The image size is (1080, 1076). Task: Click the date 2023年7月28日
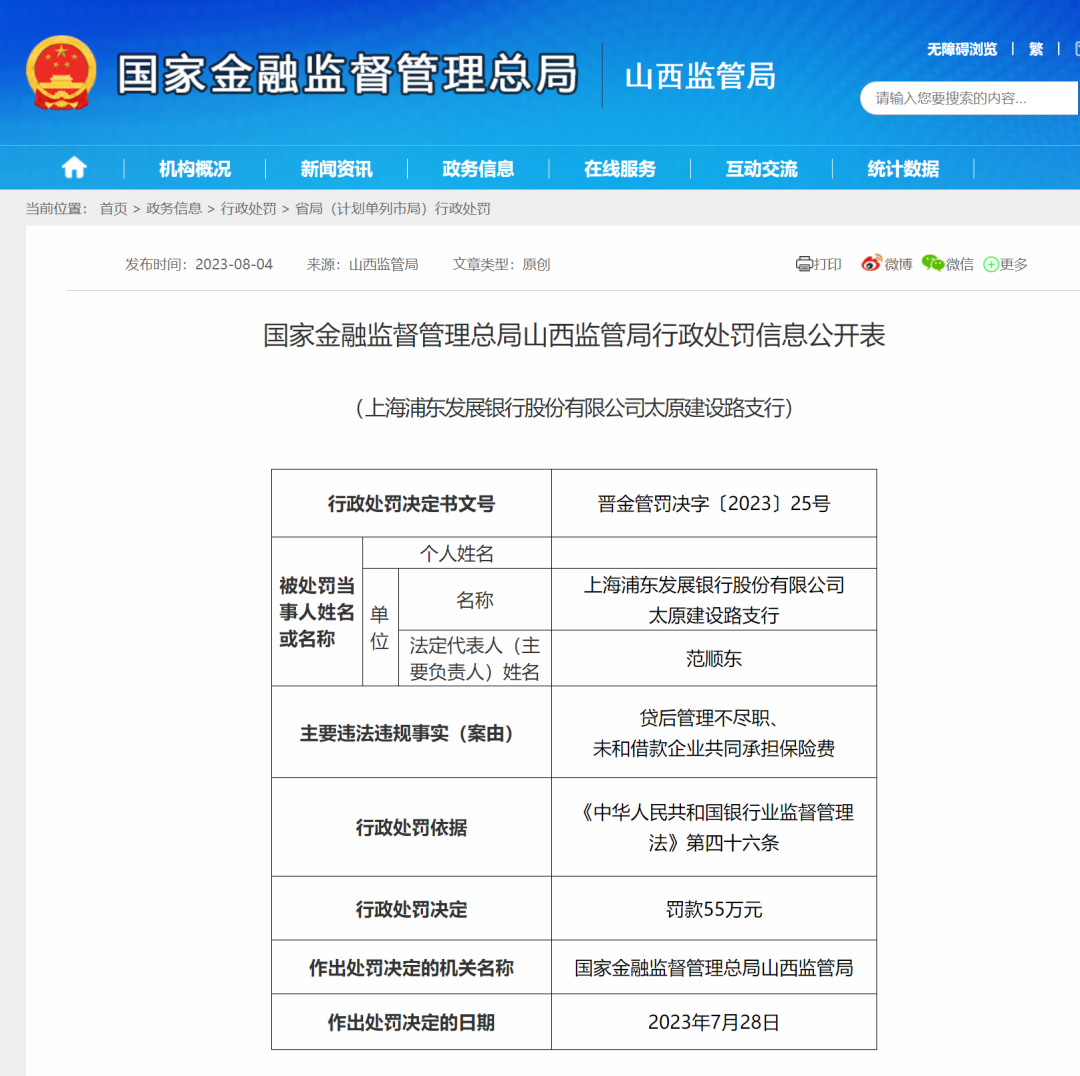[x=714, y=1022]
